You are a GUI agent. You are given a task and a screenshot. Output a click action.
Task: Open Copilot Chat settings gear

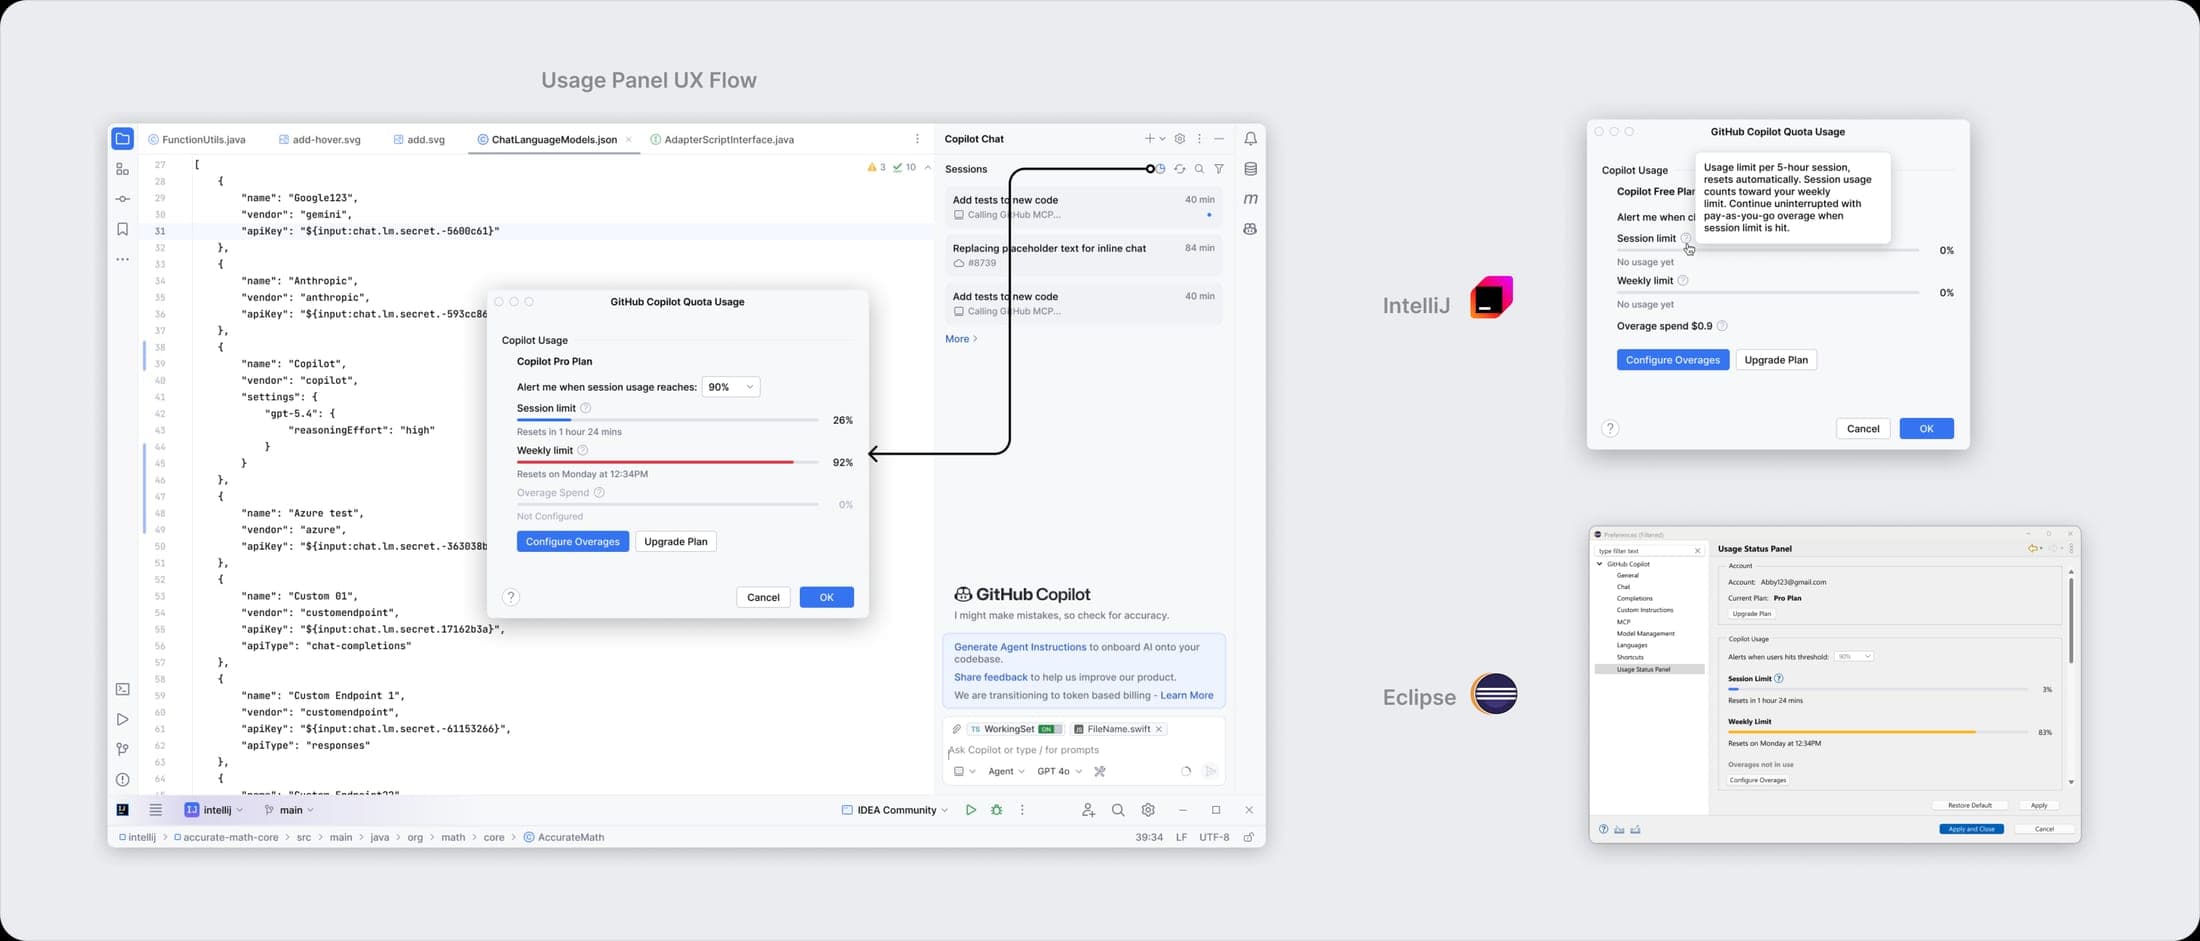1180,139
